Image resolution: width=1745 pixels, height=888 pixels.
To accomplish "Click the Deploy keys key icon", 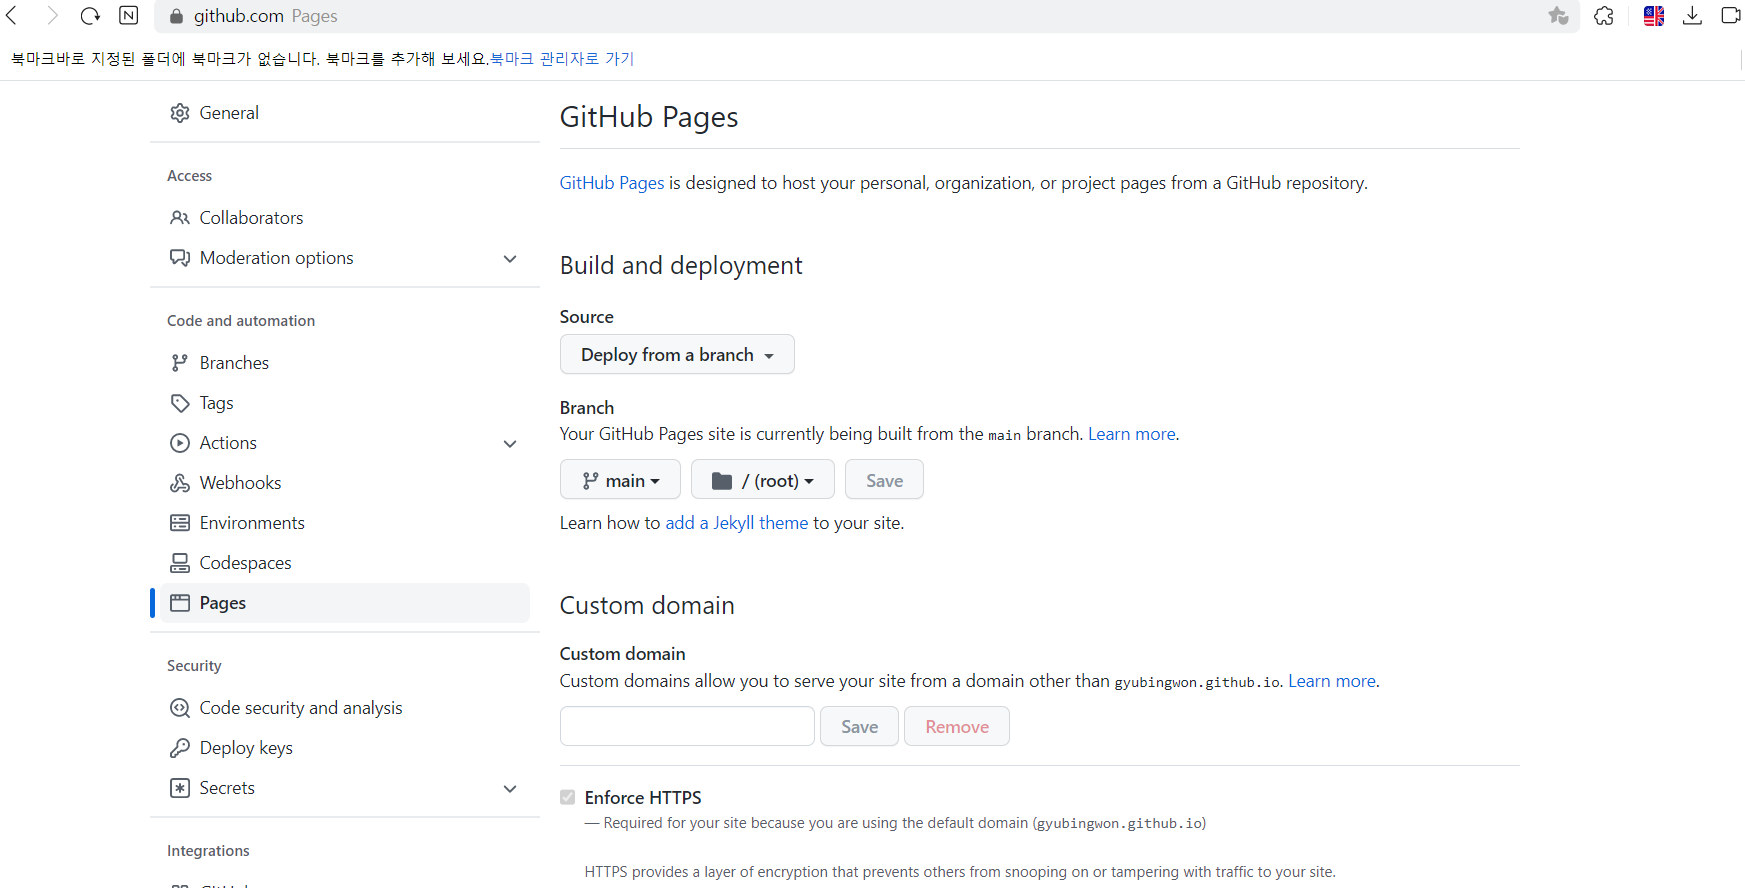I will coord(180,748).
